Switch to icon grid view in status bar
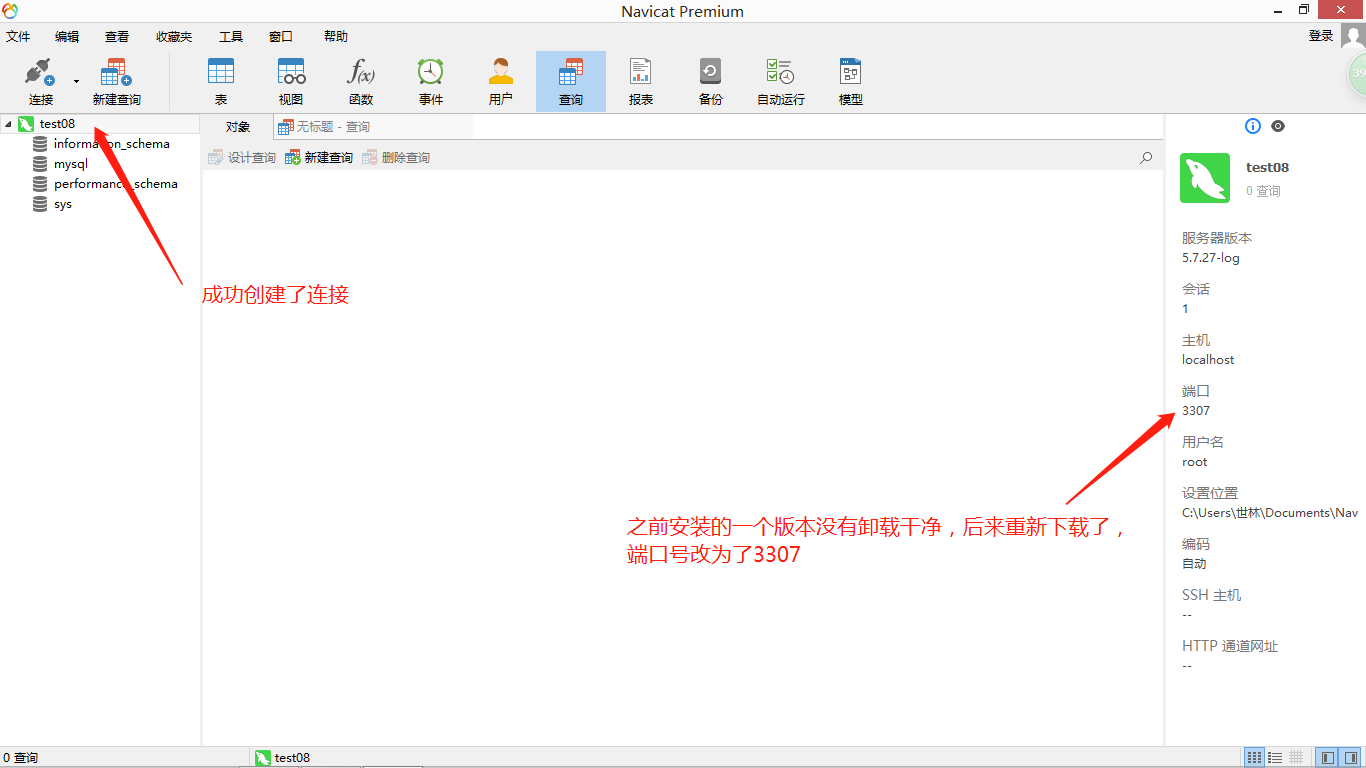 click(1254, 758)
